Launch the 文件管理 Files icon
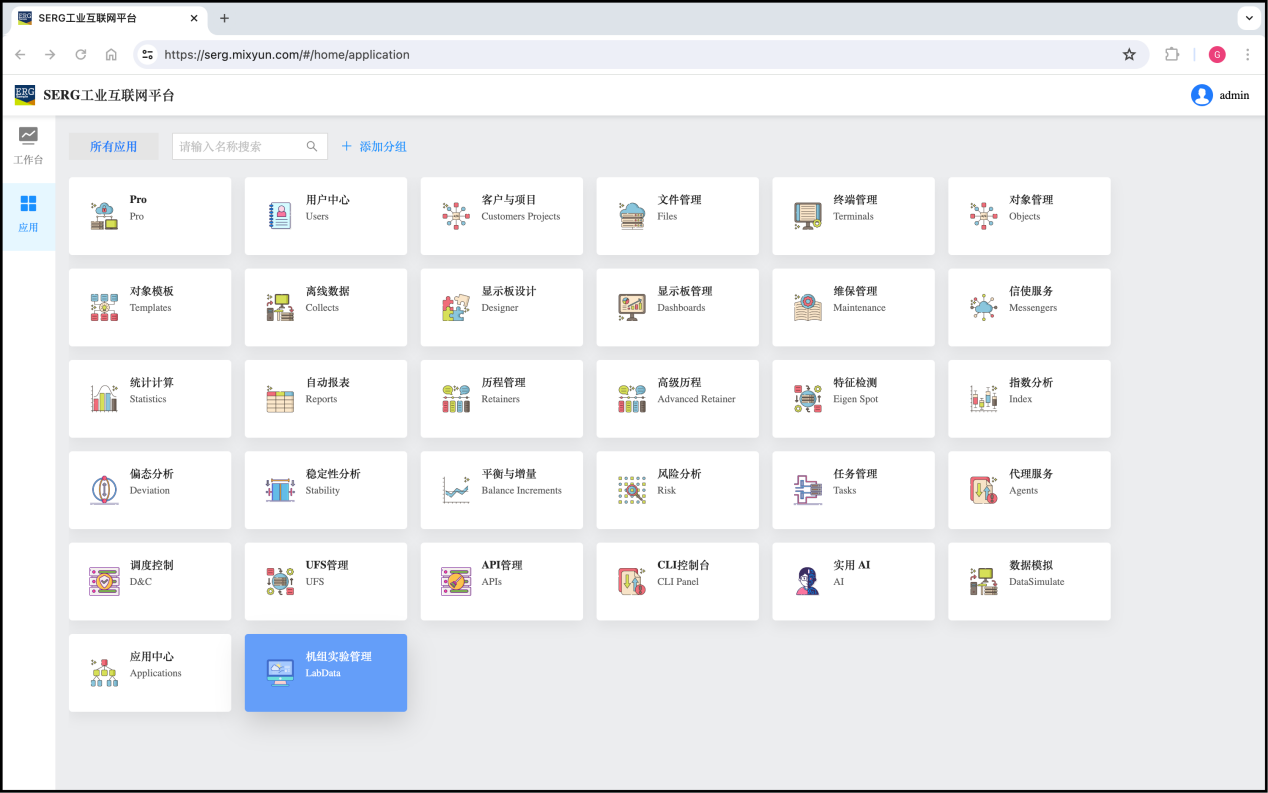 point(632,216)
